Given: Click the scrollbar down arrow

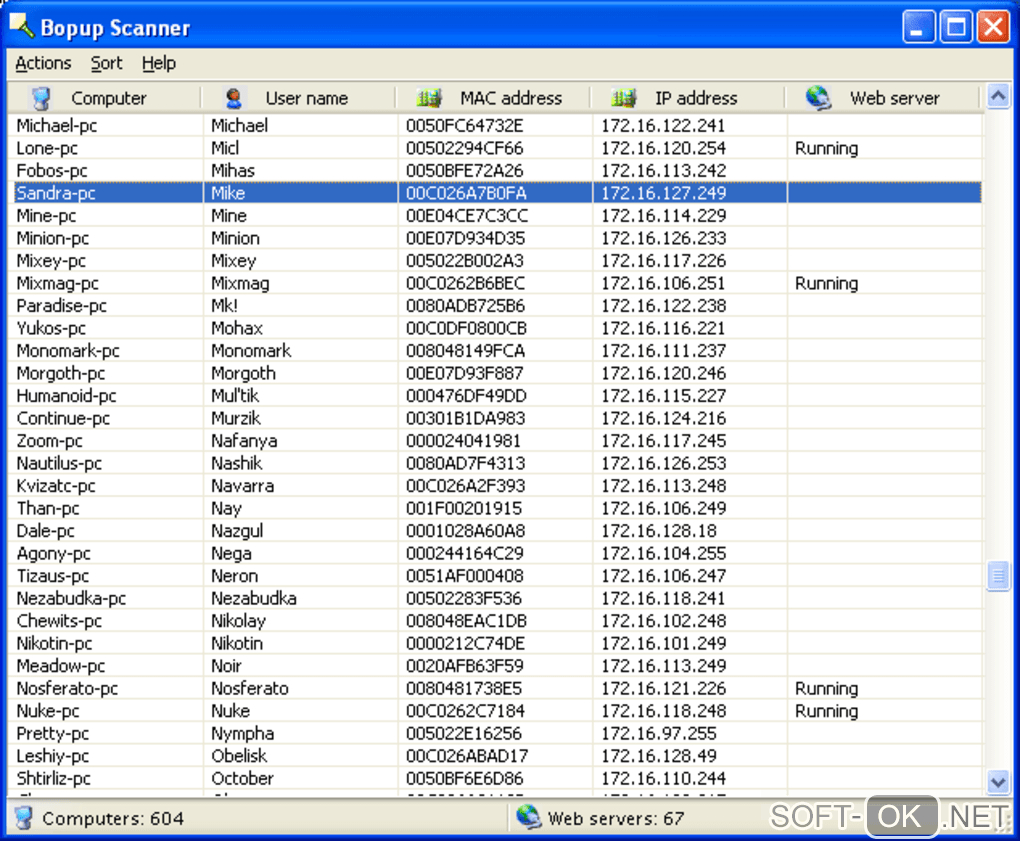Looking at the screenshot, I should coord(998,781).
